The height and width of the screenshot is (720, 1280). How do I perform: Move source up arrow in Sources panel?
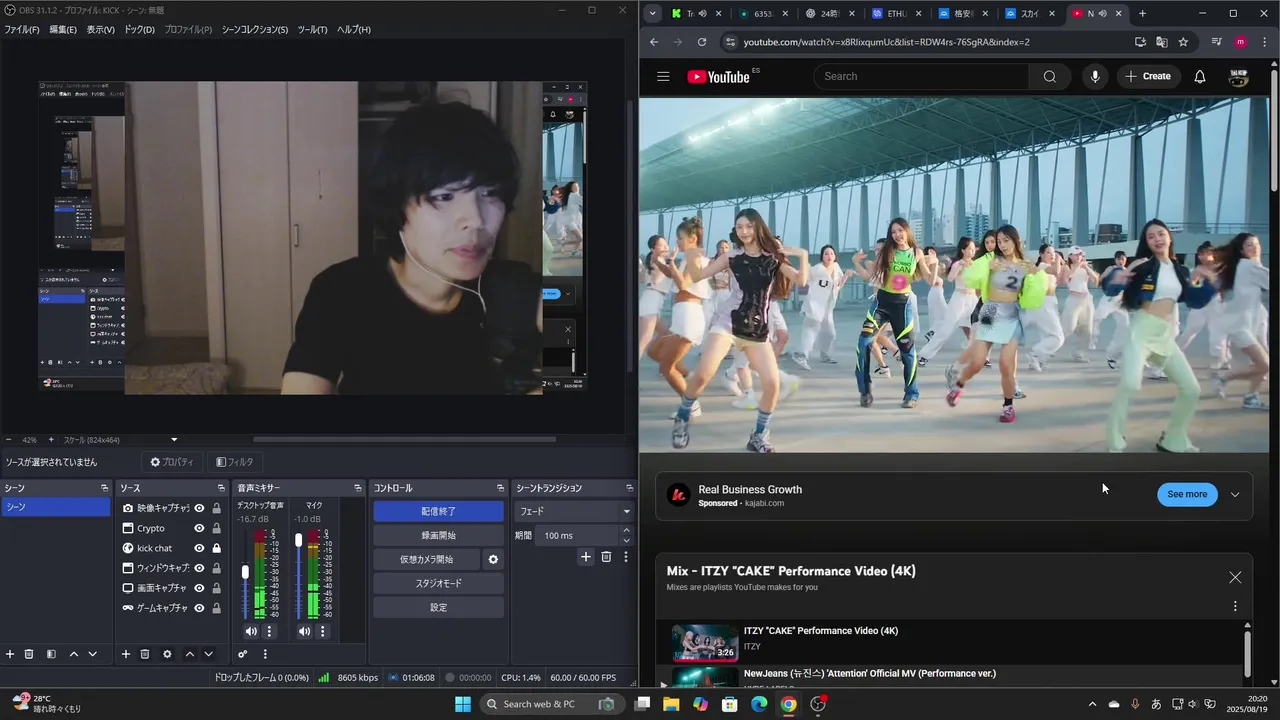click(189, 654)
